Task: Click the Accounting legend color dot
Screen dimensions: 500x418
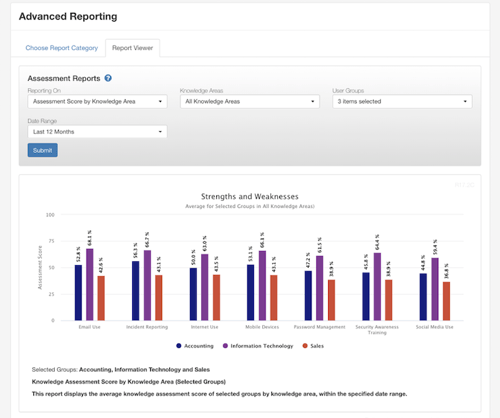Action: [x=179, y=346]
